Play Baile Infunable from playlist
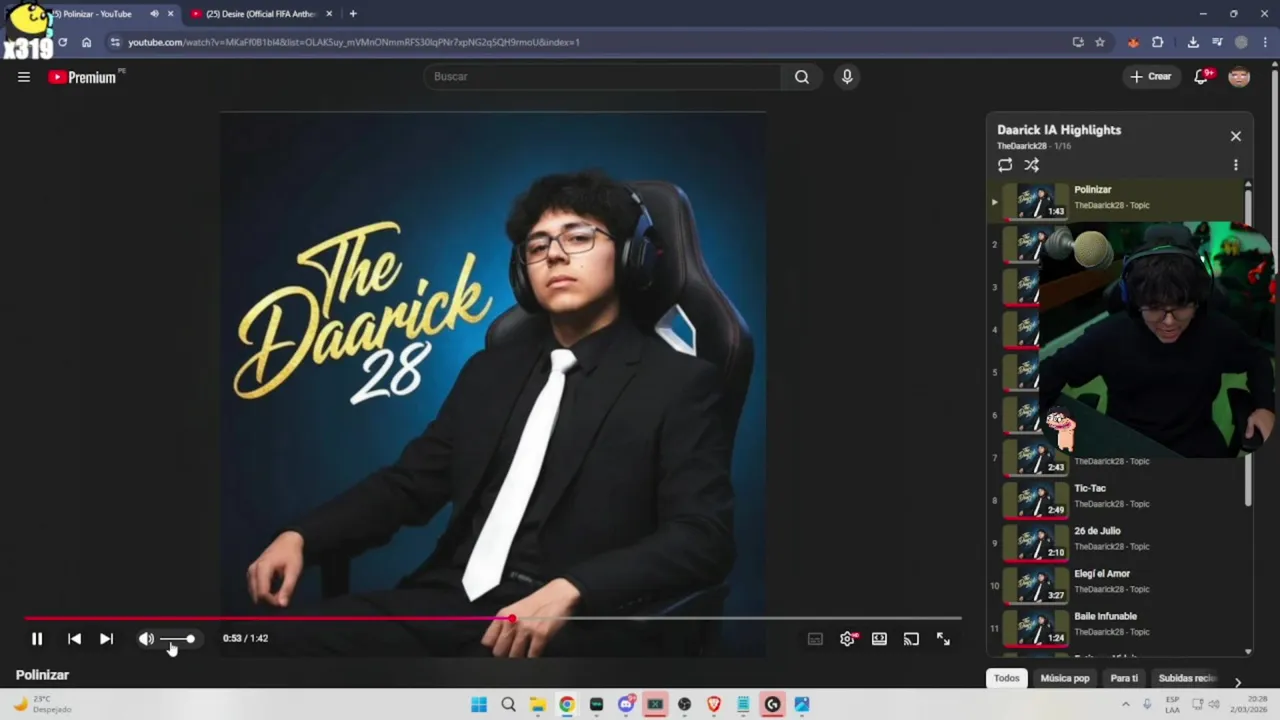The width and height of the screenshot is (1280, 720). [1114, 629]
